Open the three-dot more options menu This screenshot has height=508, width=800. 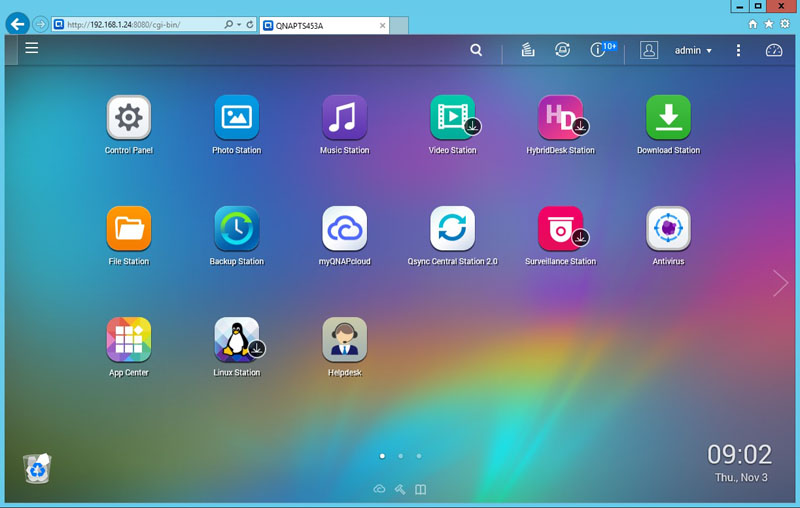(x=738, y=50)
